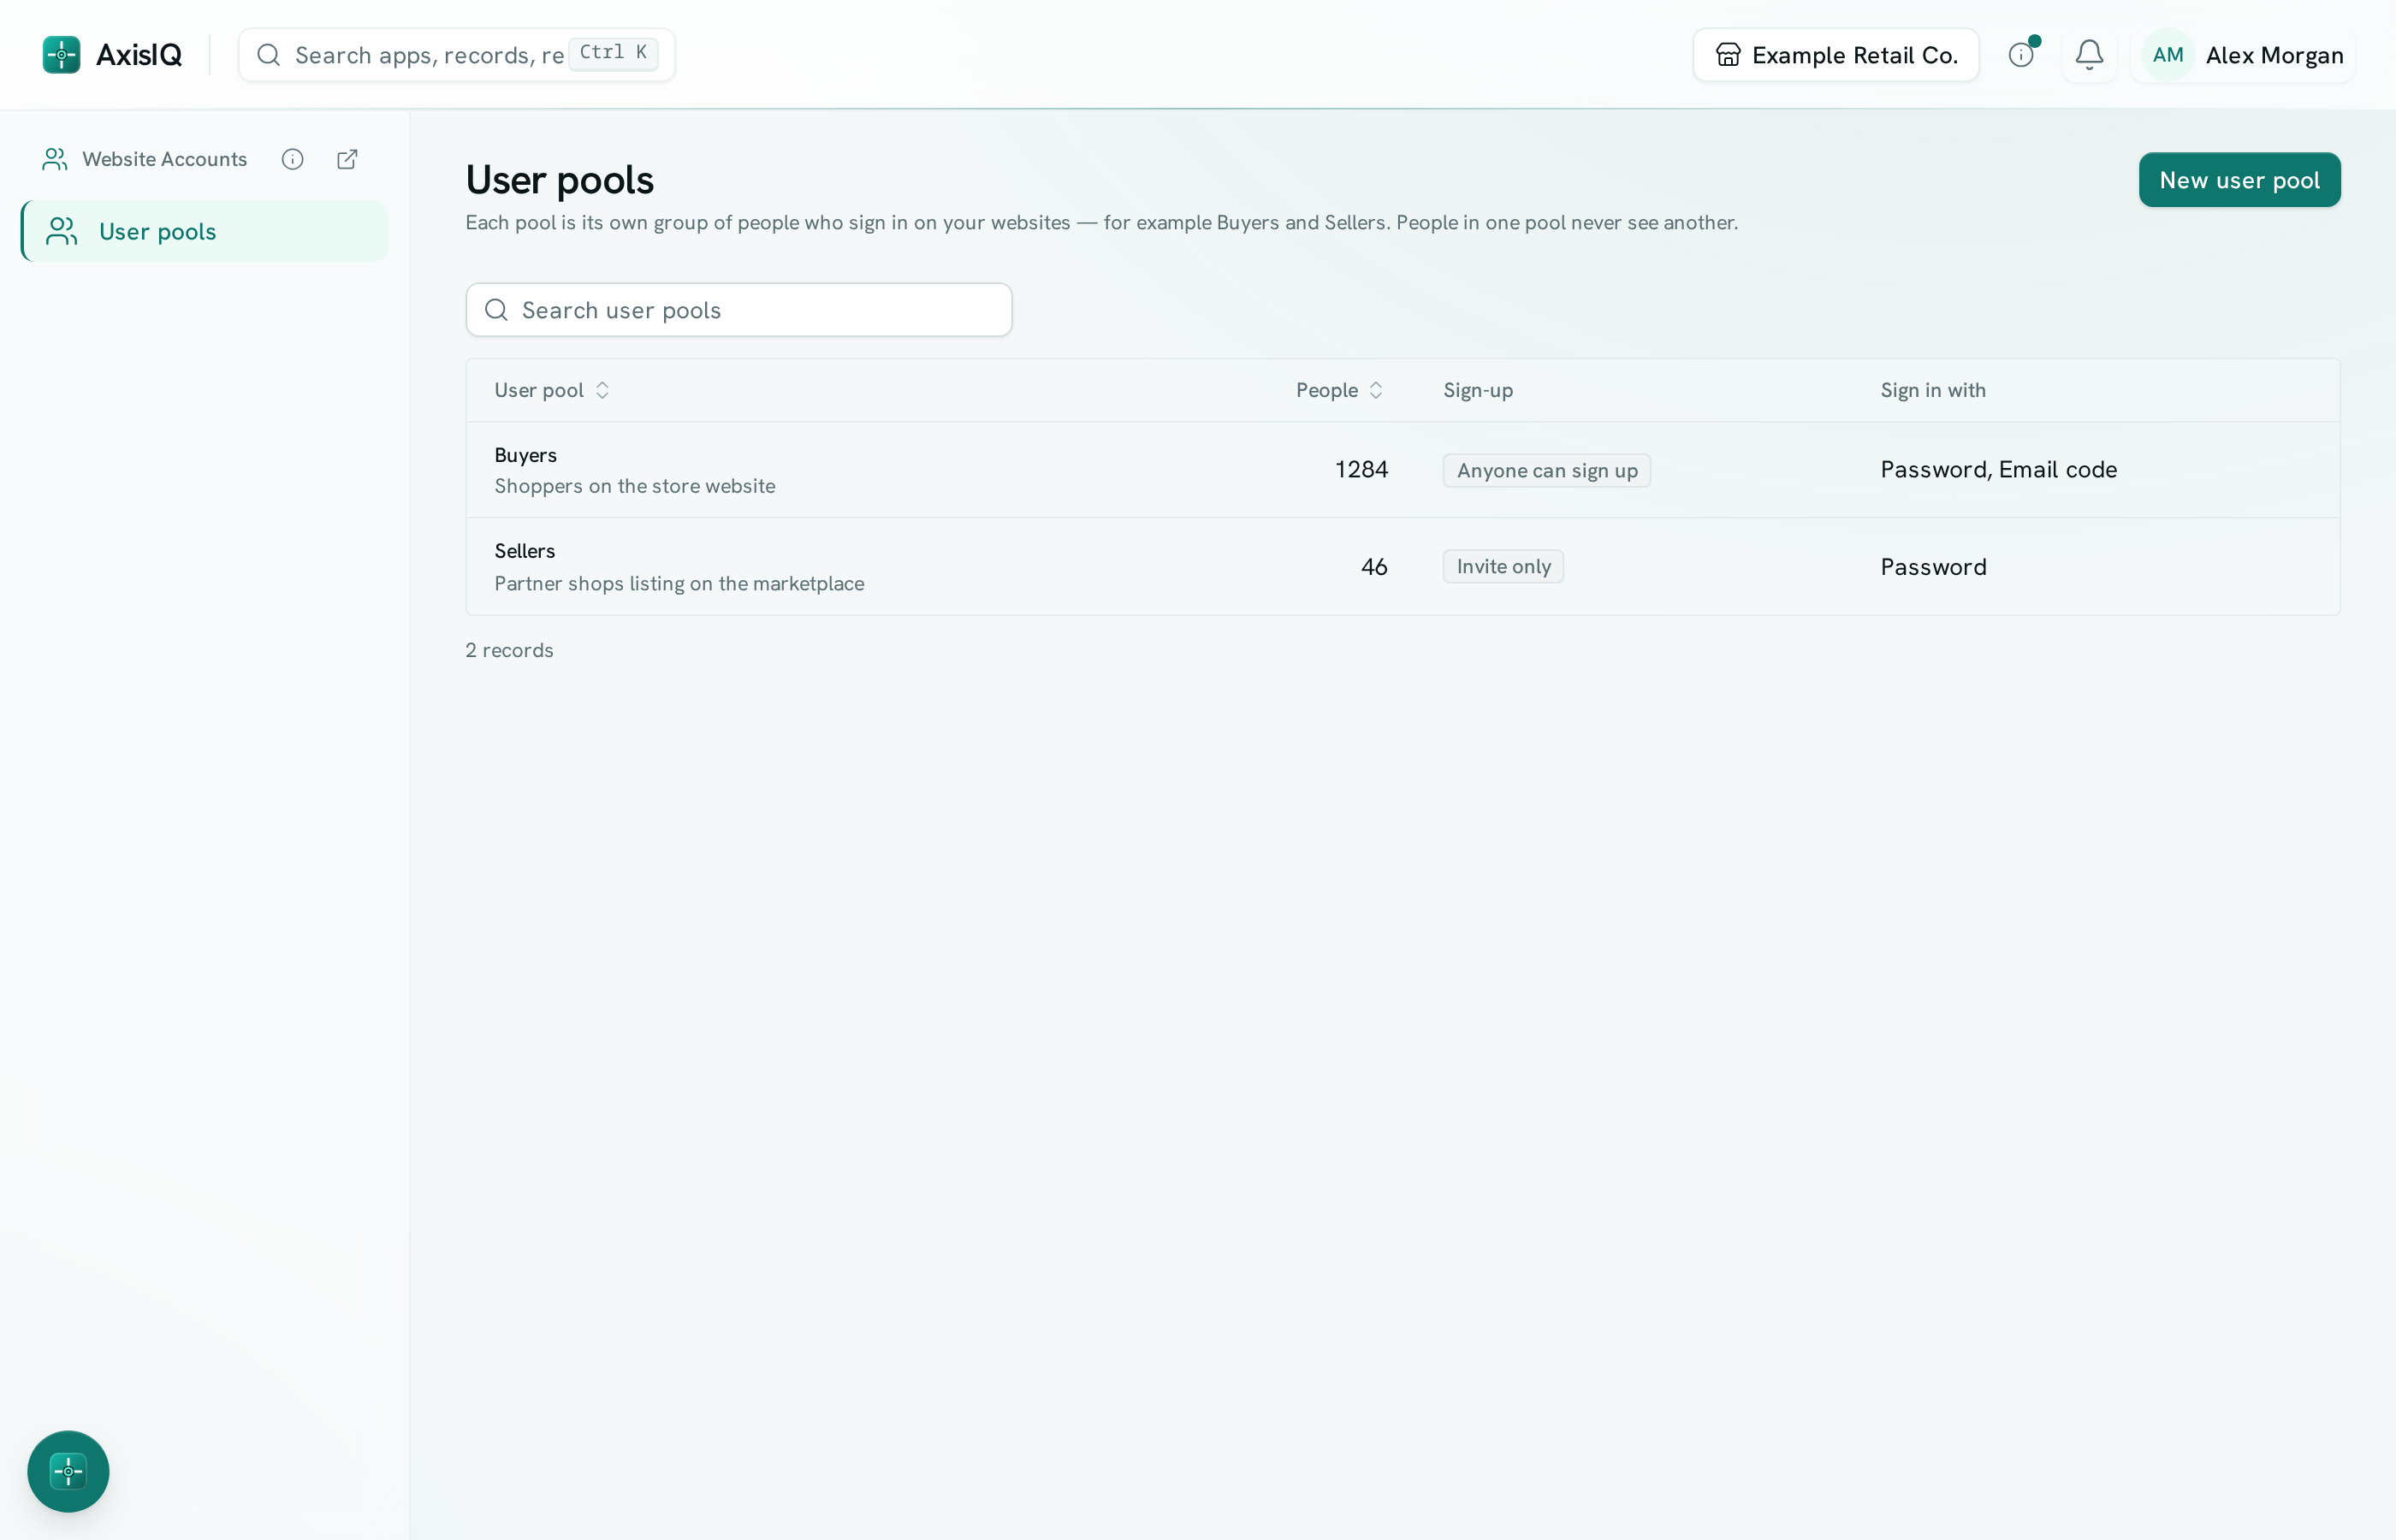
Task: Click the AxisIQ logo icon
Action: pos(61,55)
